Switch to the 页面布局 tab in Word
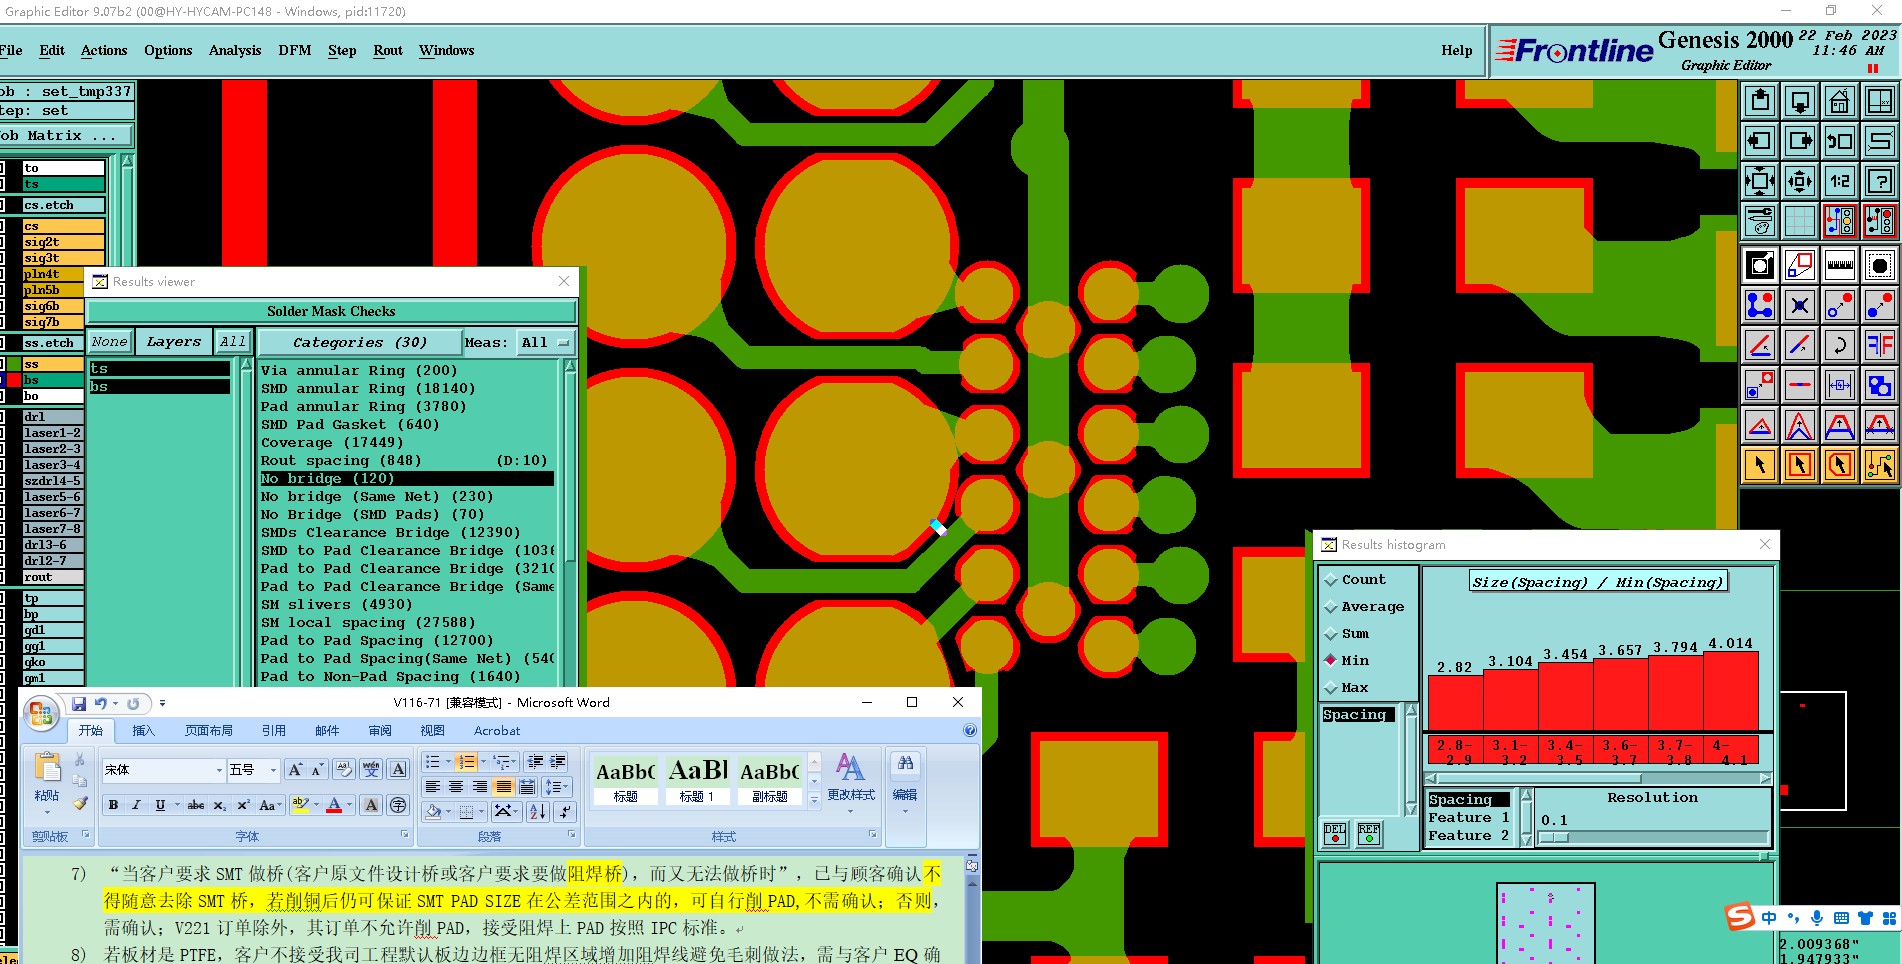This screenshot has height=964, width=1902. click(x=209, y=731)
